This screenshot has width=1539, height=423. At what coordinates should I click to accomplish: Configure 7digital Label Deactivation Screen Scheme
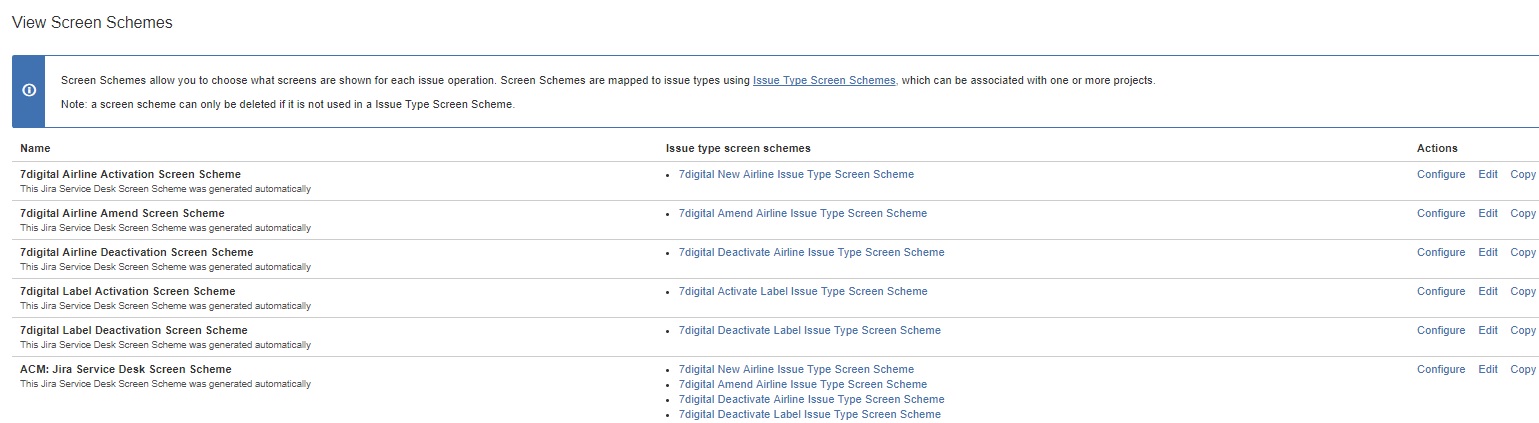(1441, 330)
